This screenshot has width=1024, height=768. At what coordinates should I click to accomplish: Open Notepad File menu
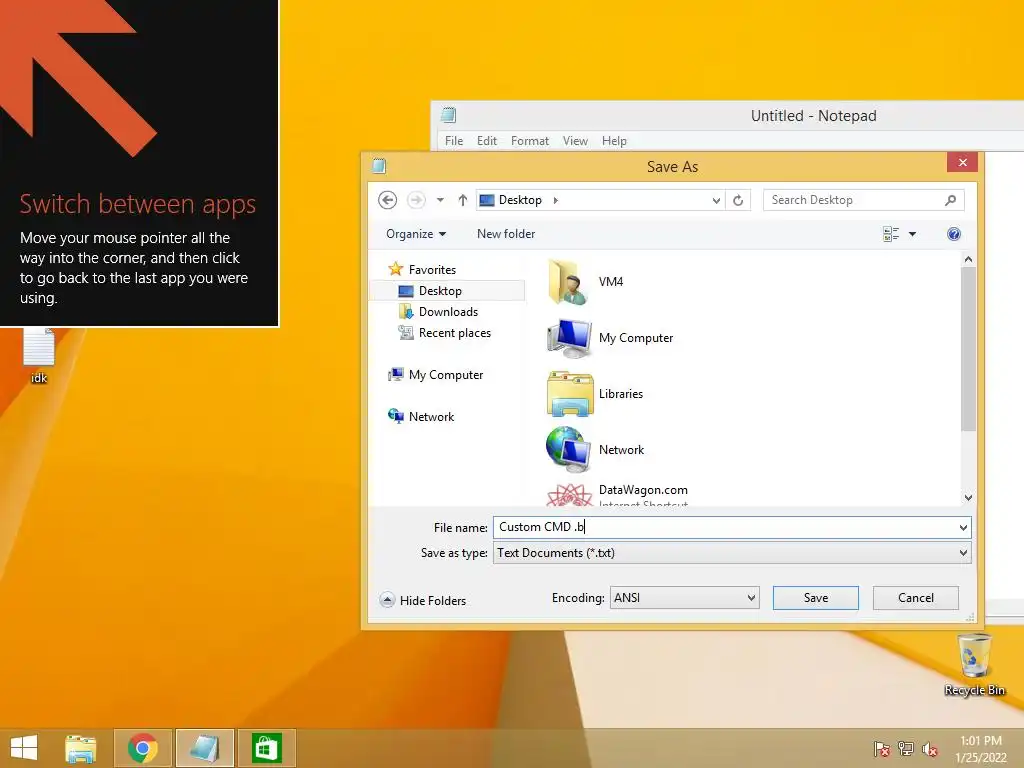click(454, 140)
